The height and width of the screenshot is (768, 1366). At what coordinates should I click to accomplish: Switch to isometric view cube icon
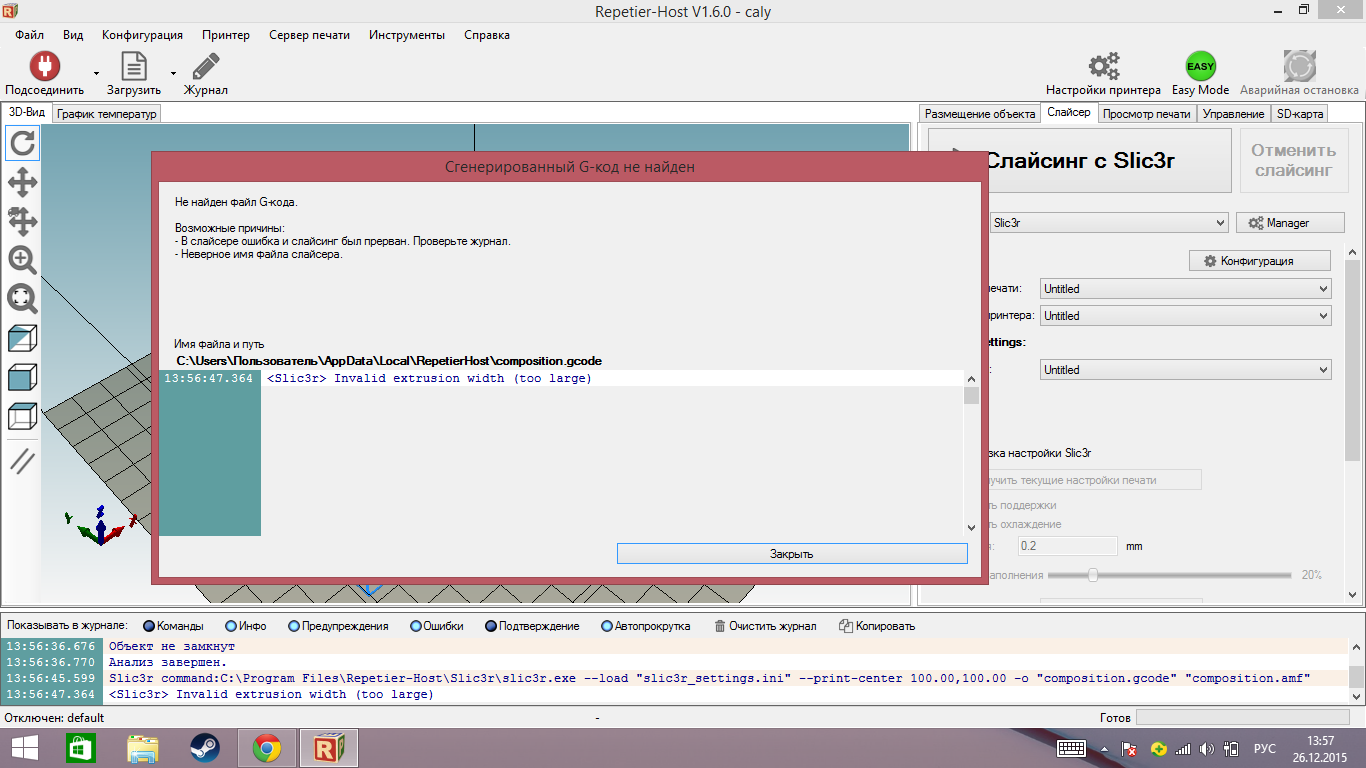point(22,338)
